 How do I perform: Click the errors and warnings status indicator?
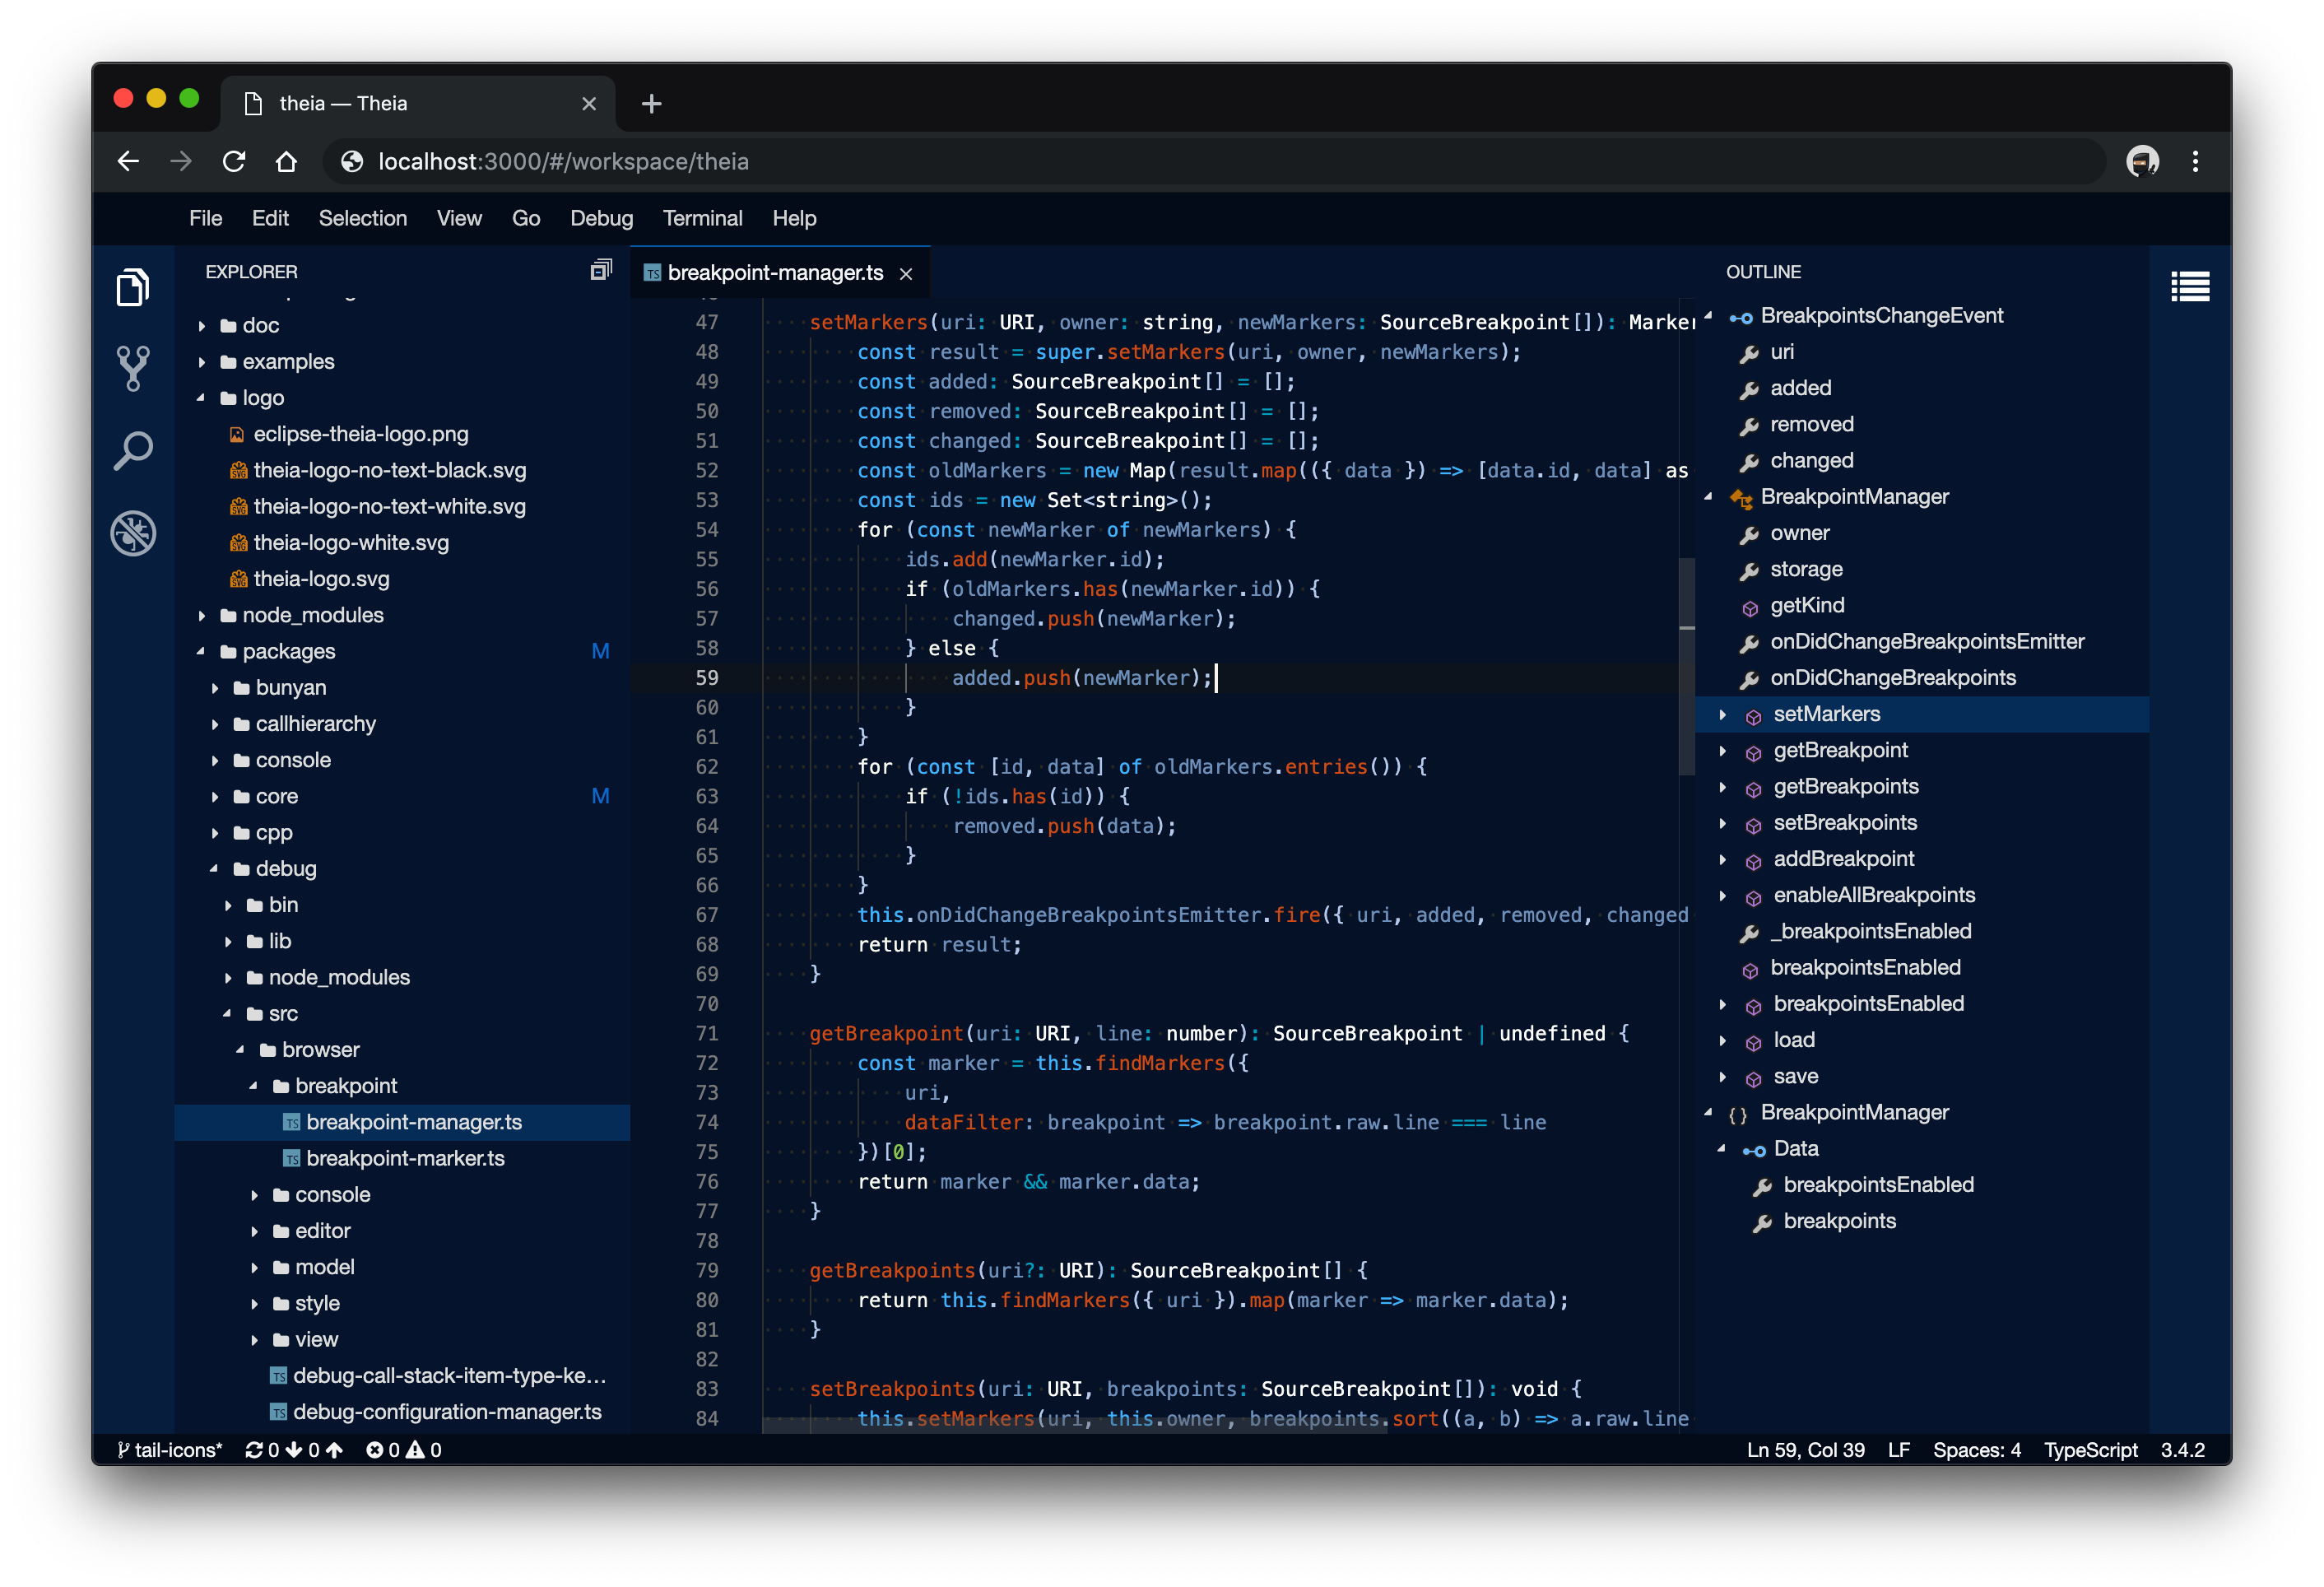pyautogui.click(x=403, y=1450)
